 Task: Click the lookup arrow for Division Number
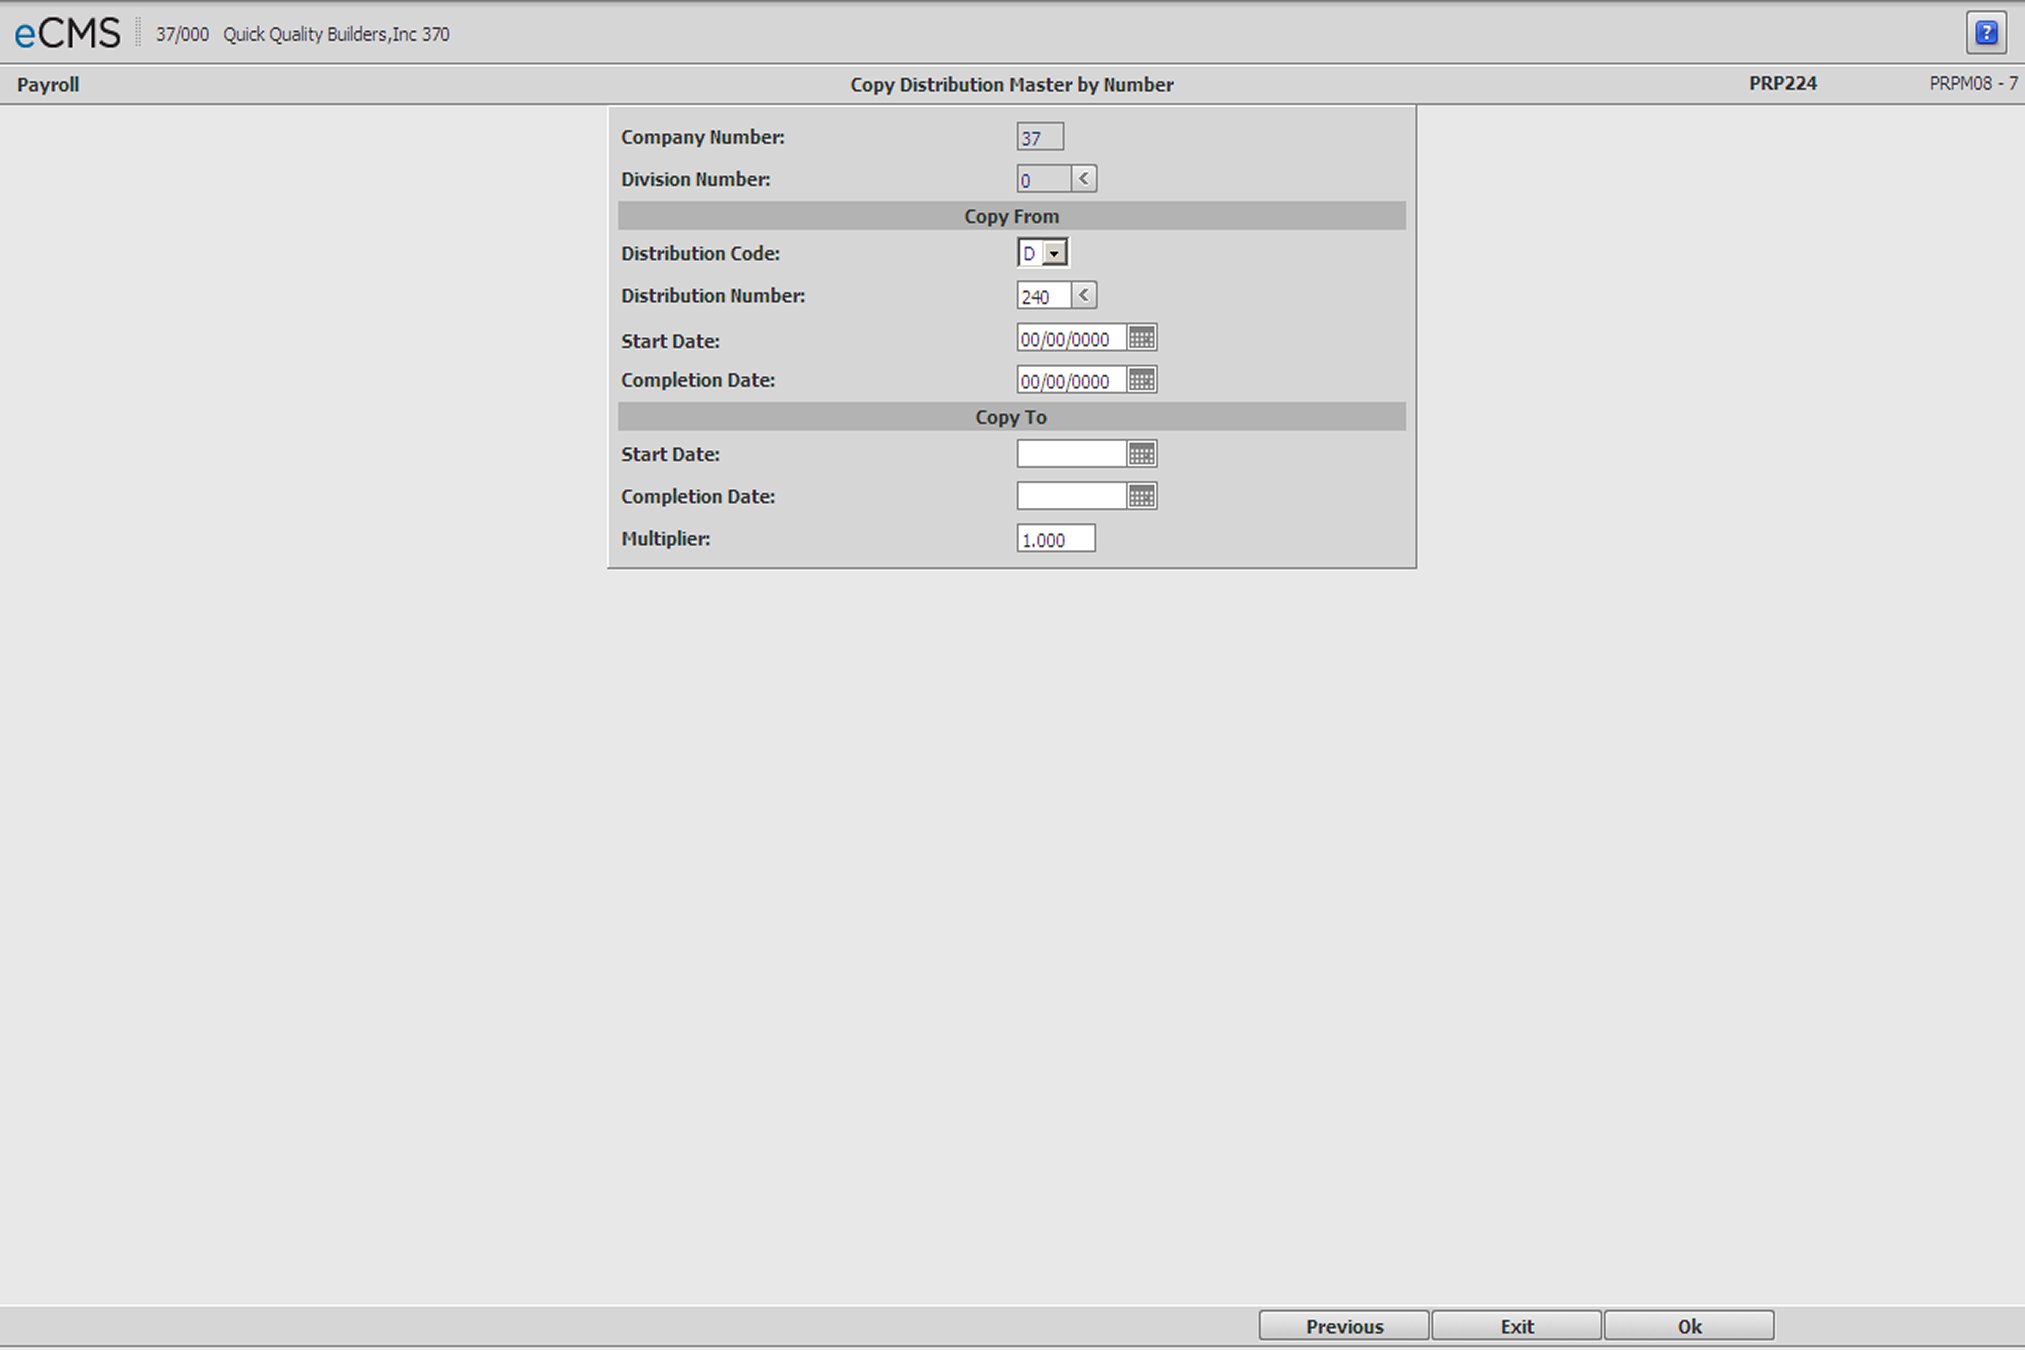pos(1083,178)
